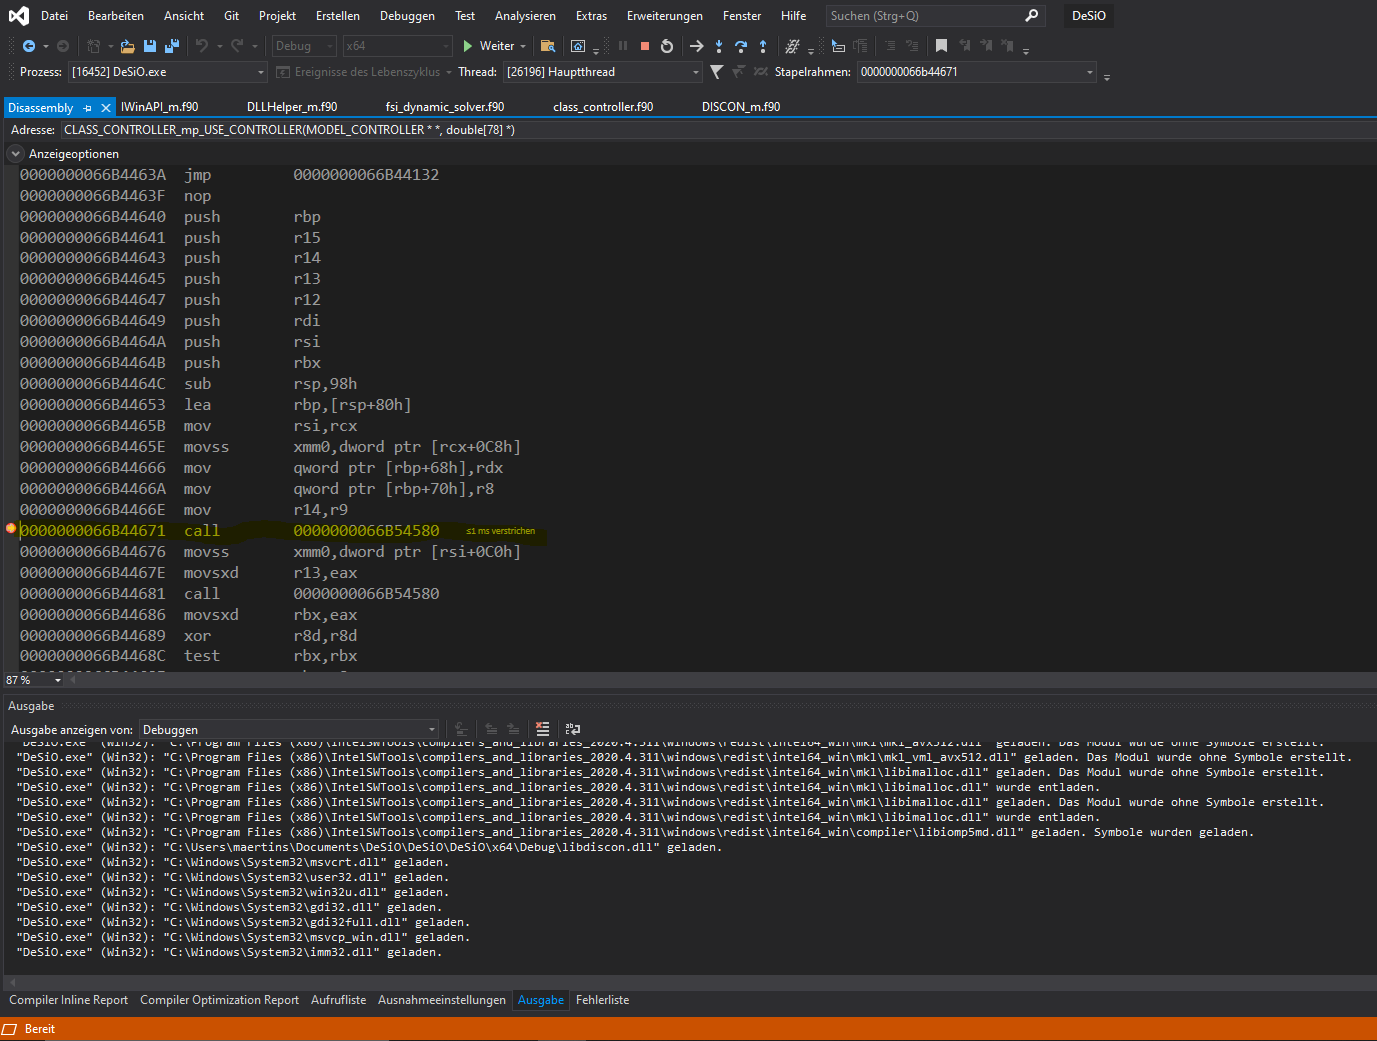1377x1041 pixels.
Task: Toggle a bookmark with the flag icon
Action: 940,45
